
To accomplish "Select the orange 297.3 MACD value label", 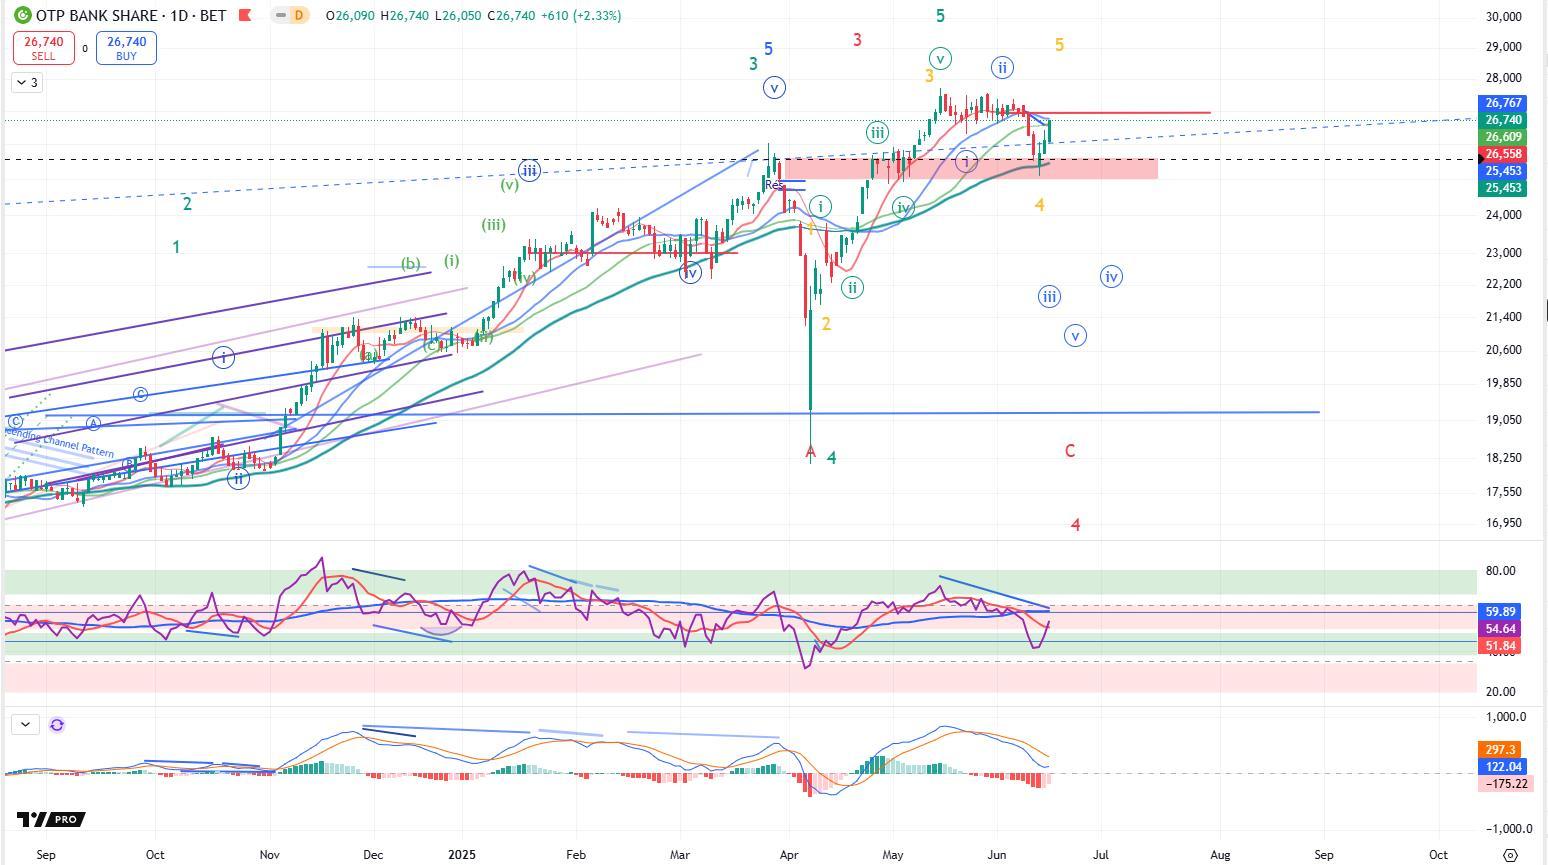I will (x=1500, y=749).
